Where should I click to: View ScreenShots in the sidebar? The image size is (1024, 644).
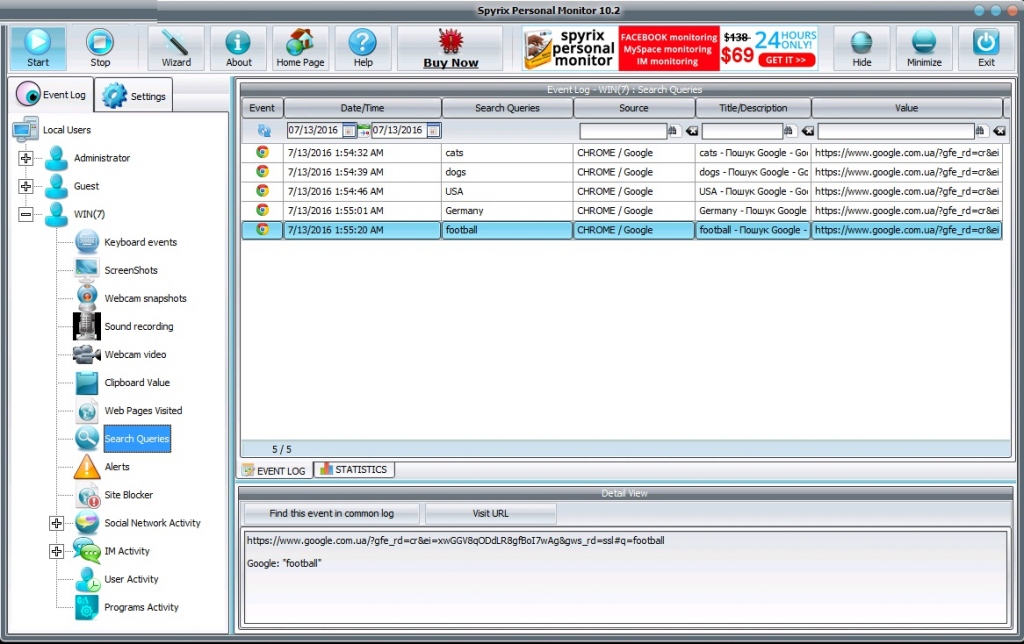coord(131,270)
